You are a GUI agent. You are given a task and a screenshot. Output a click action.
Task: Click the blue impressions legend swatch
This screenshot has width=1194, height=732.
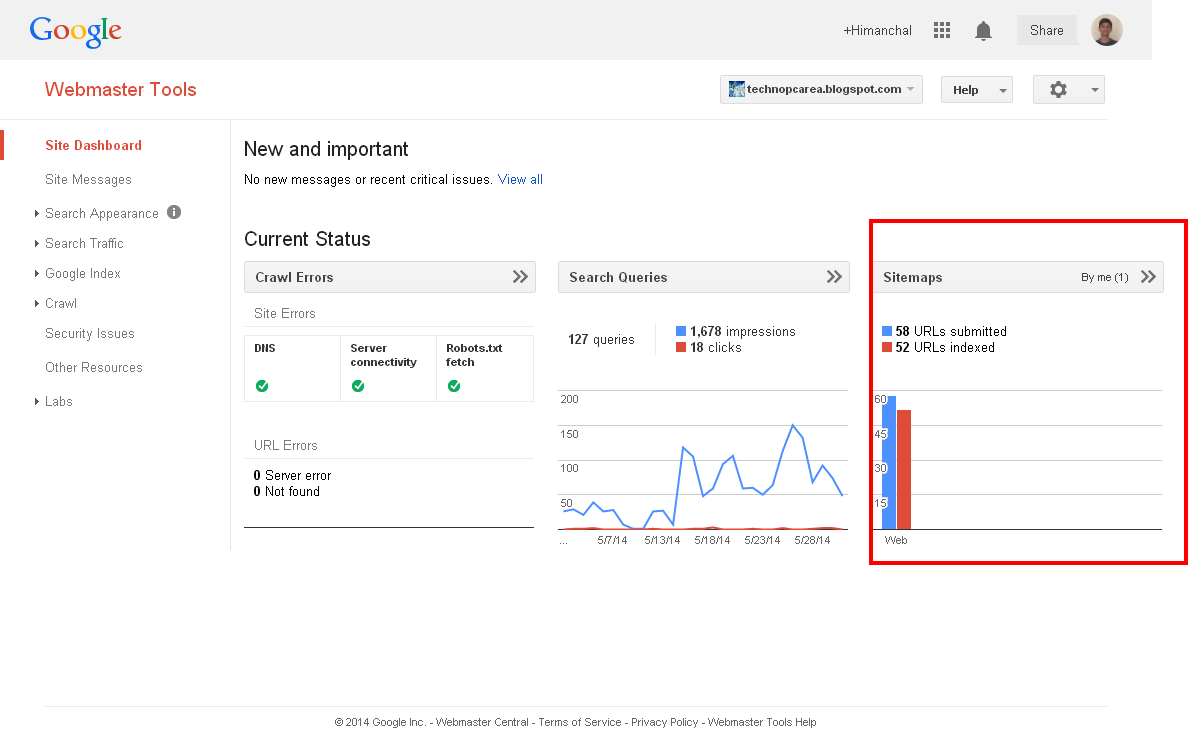click(681, 331)
